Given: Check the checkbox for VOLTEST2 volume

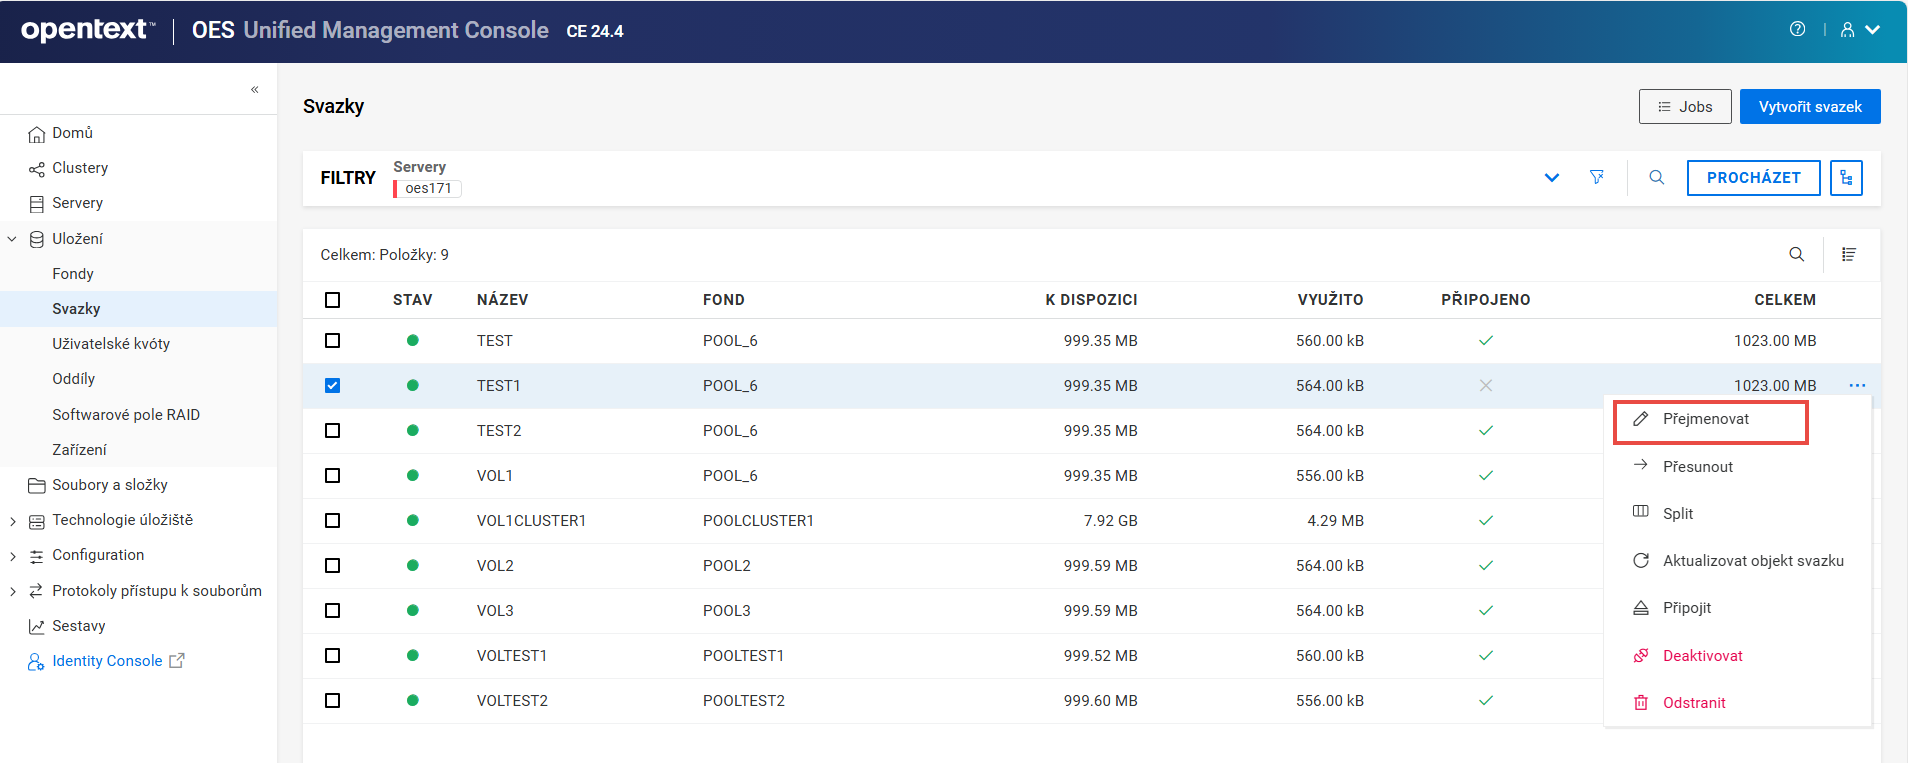Looking at the screenshot, I should [x=333, y=701].
